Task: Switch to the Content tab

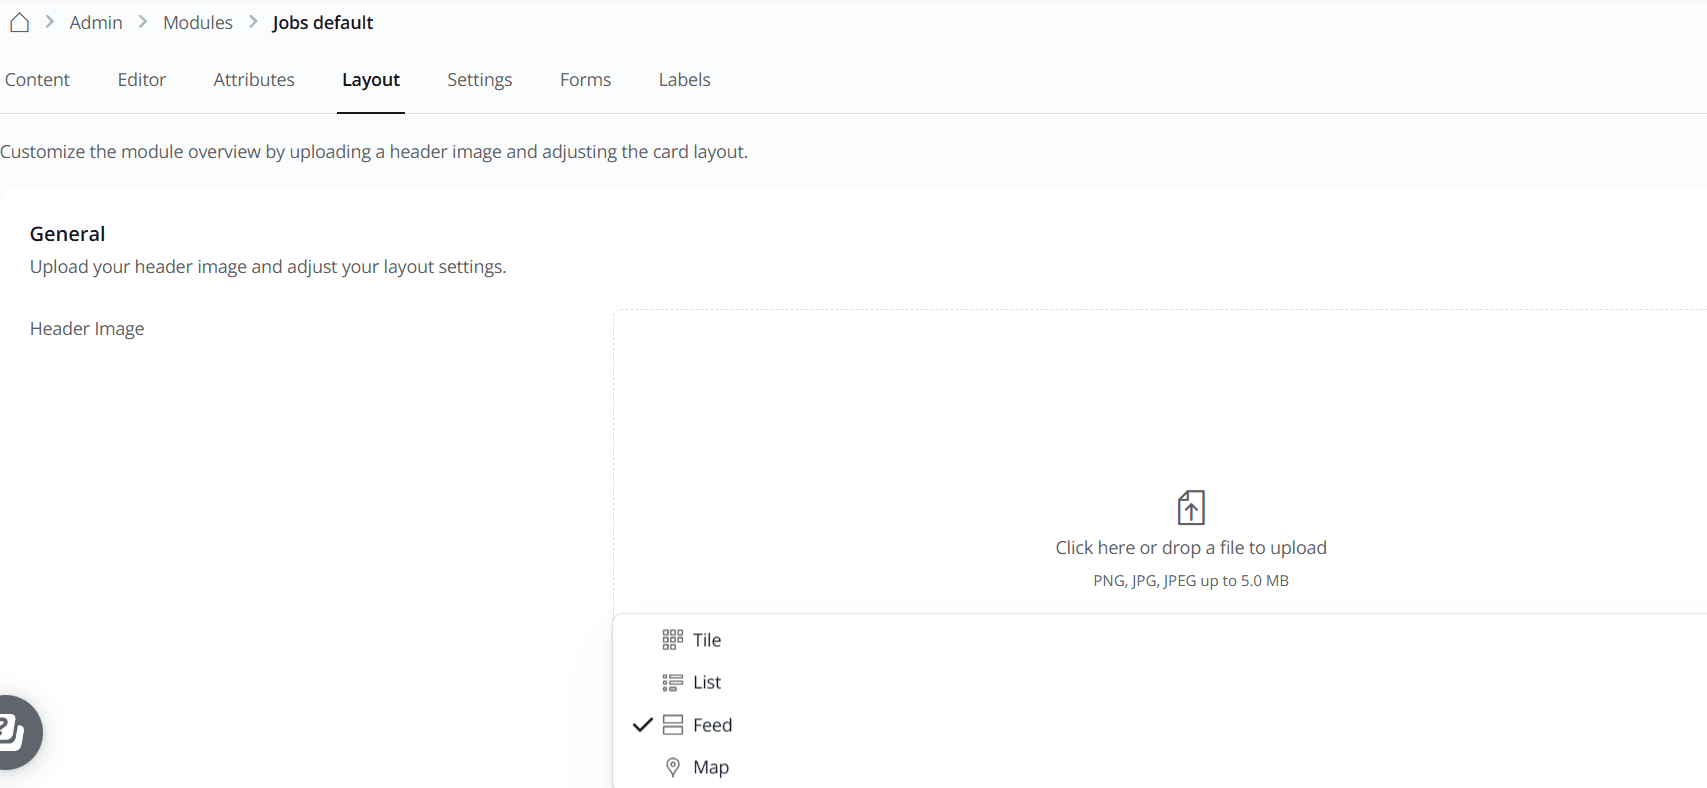Action: coord(37,80)
